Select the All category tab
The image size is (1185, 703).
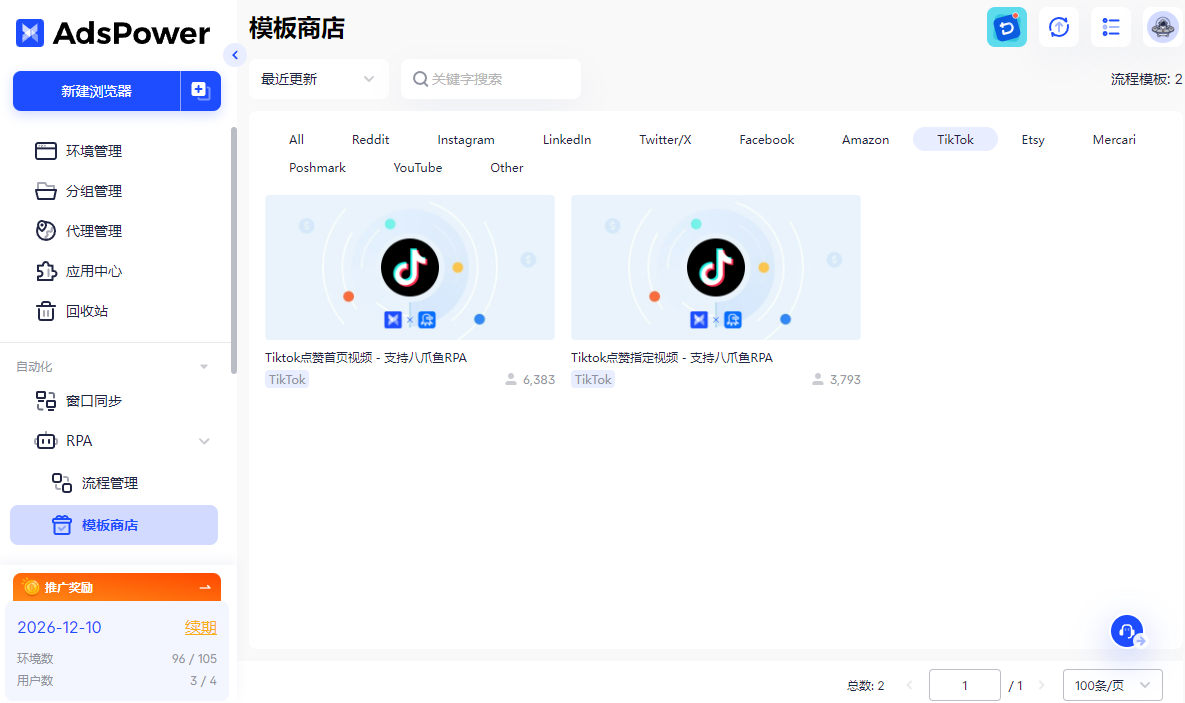click(296, 140)
